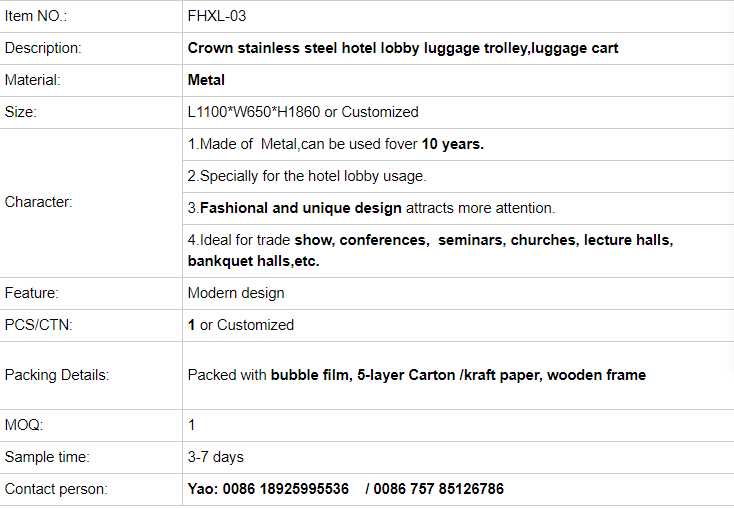This screenshot has height=508, width=734.
Task: Click the '10 years' durability line
Action: [336, 144]
